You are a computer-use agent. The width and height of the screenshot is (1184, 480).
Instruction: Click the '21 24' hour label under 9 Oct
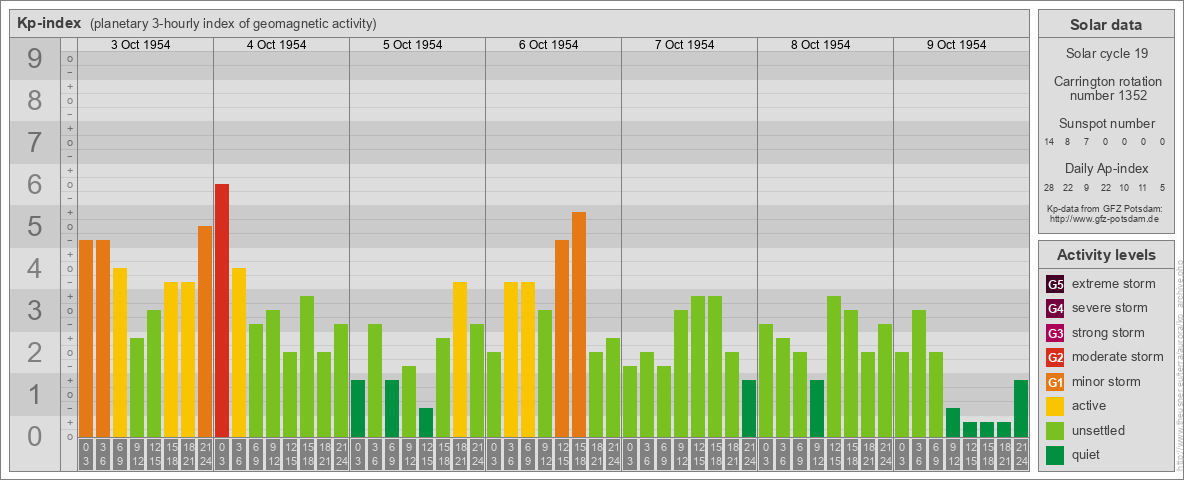[x=1021, y=455]
